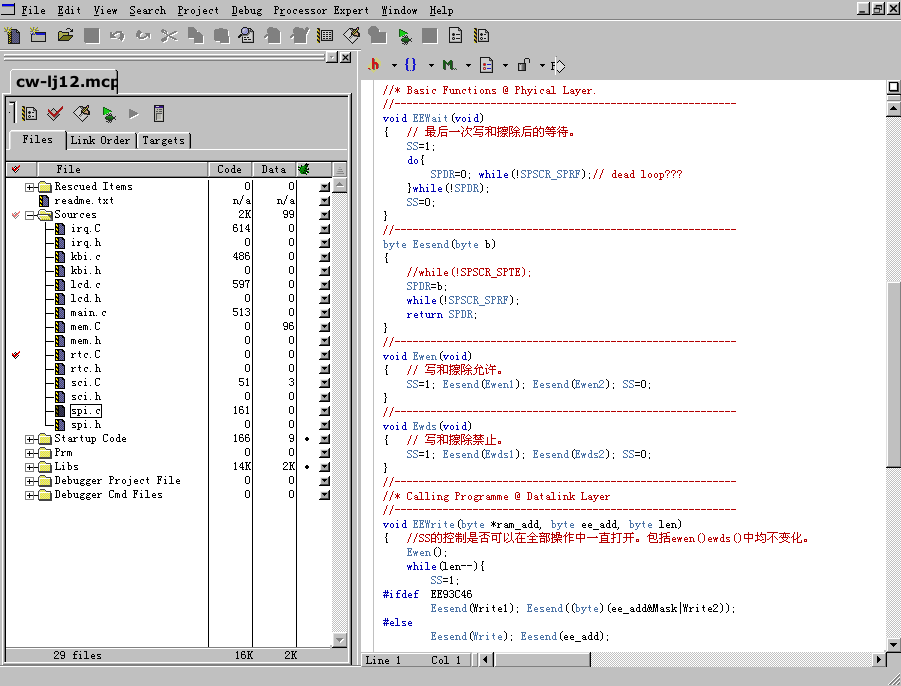The width and height of the screenshot is (901, 686).
Task: Expand the Startup Code folder
Action: point(30,439)
